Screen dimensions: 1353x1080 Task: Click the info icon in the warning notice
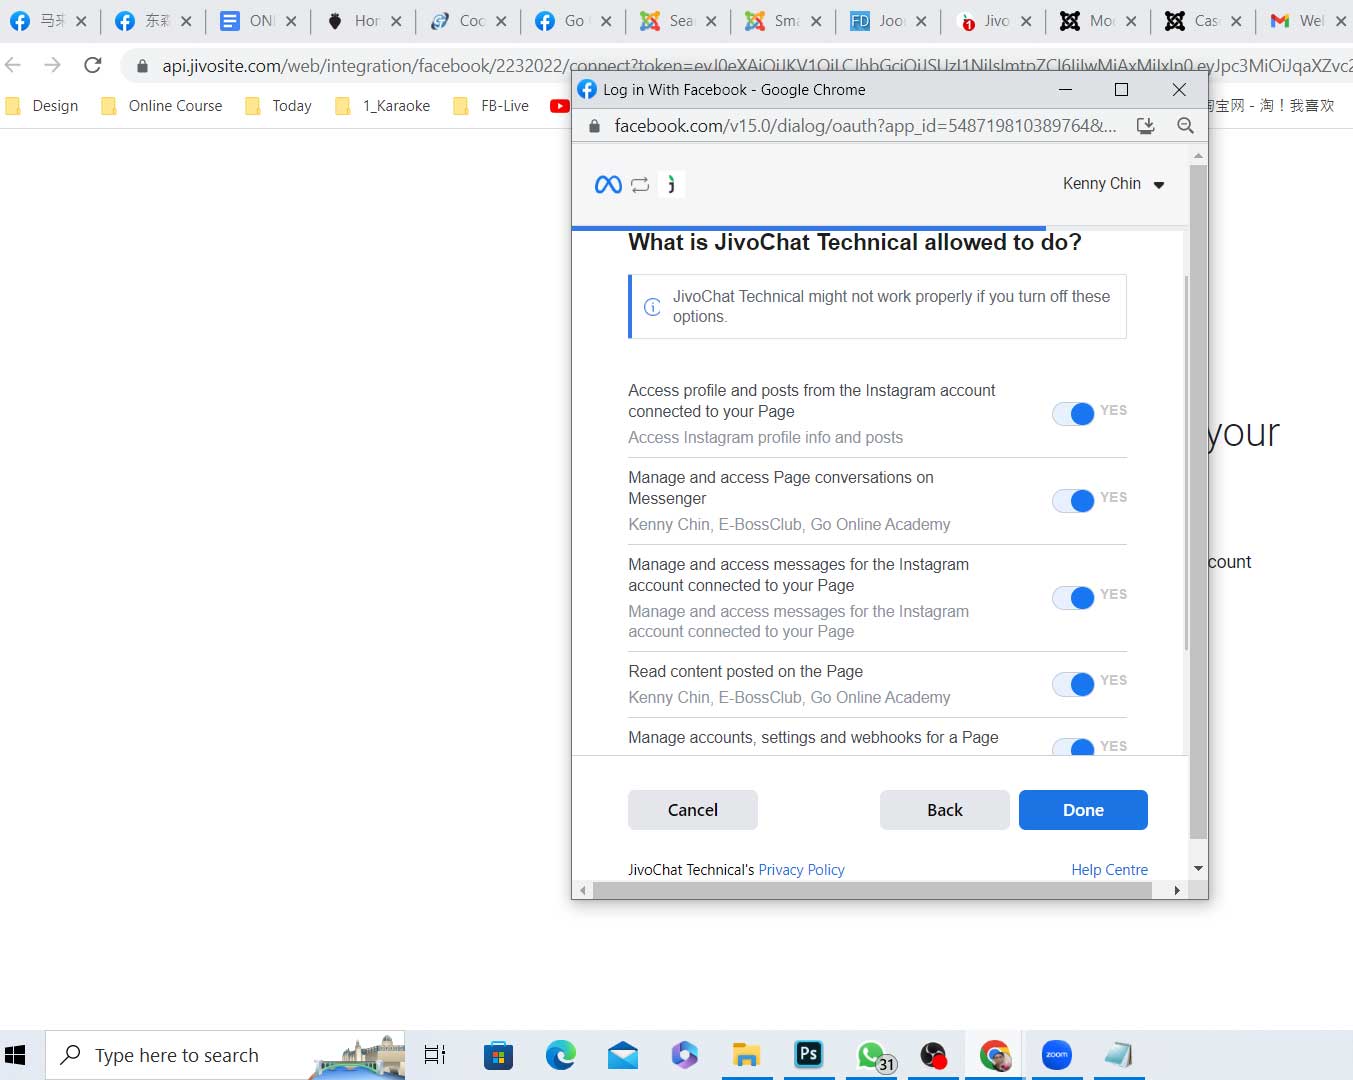tap(652, 307)
